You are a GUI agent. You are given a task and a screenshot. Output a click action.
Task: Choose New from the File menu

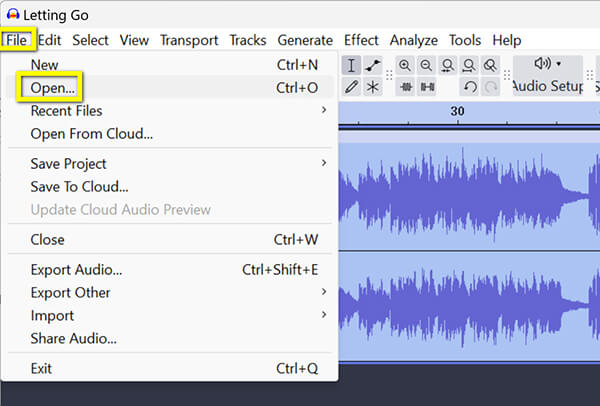170,65
